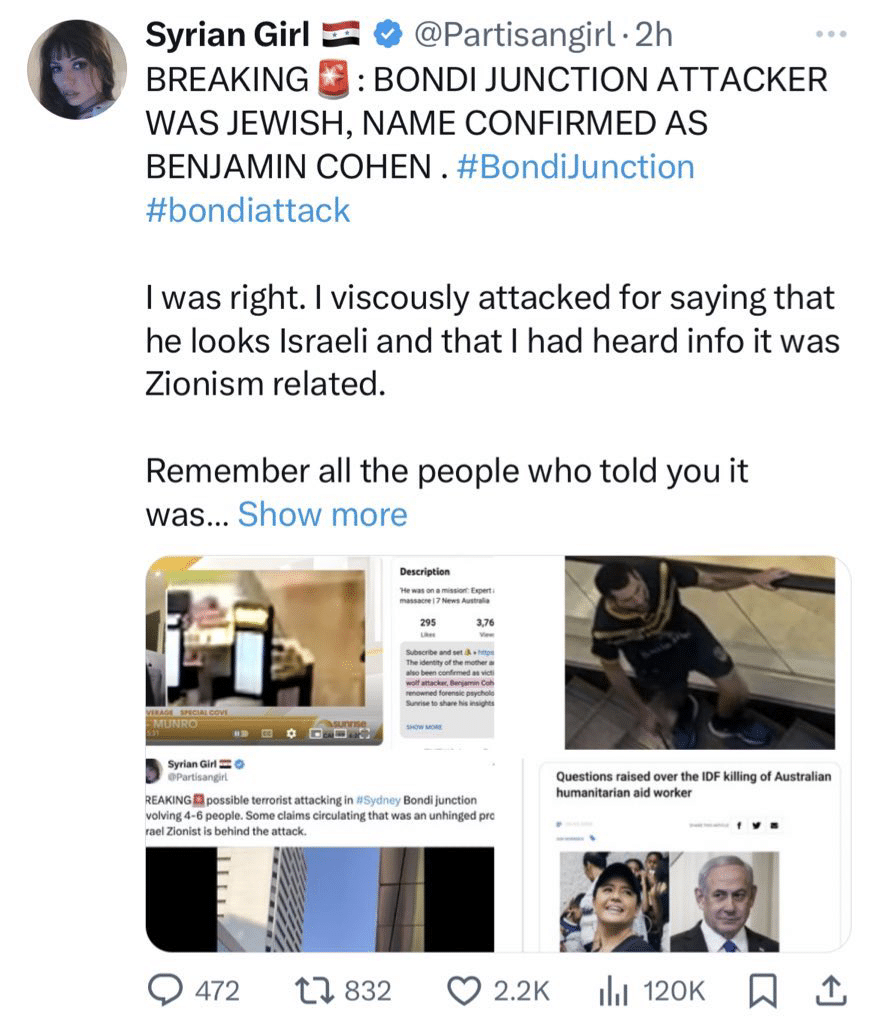Click the blue verified badge
This screenshot has height=1024, width=878.
coord(387,35)
